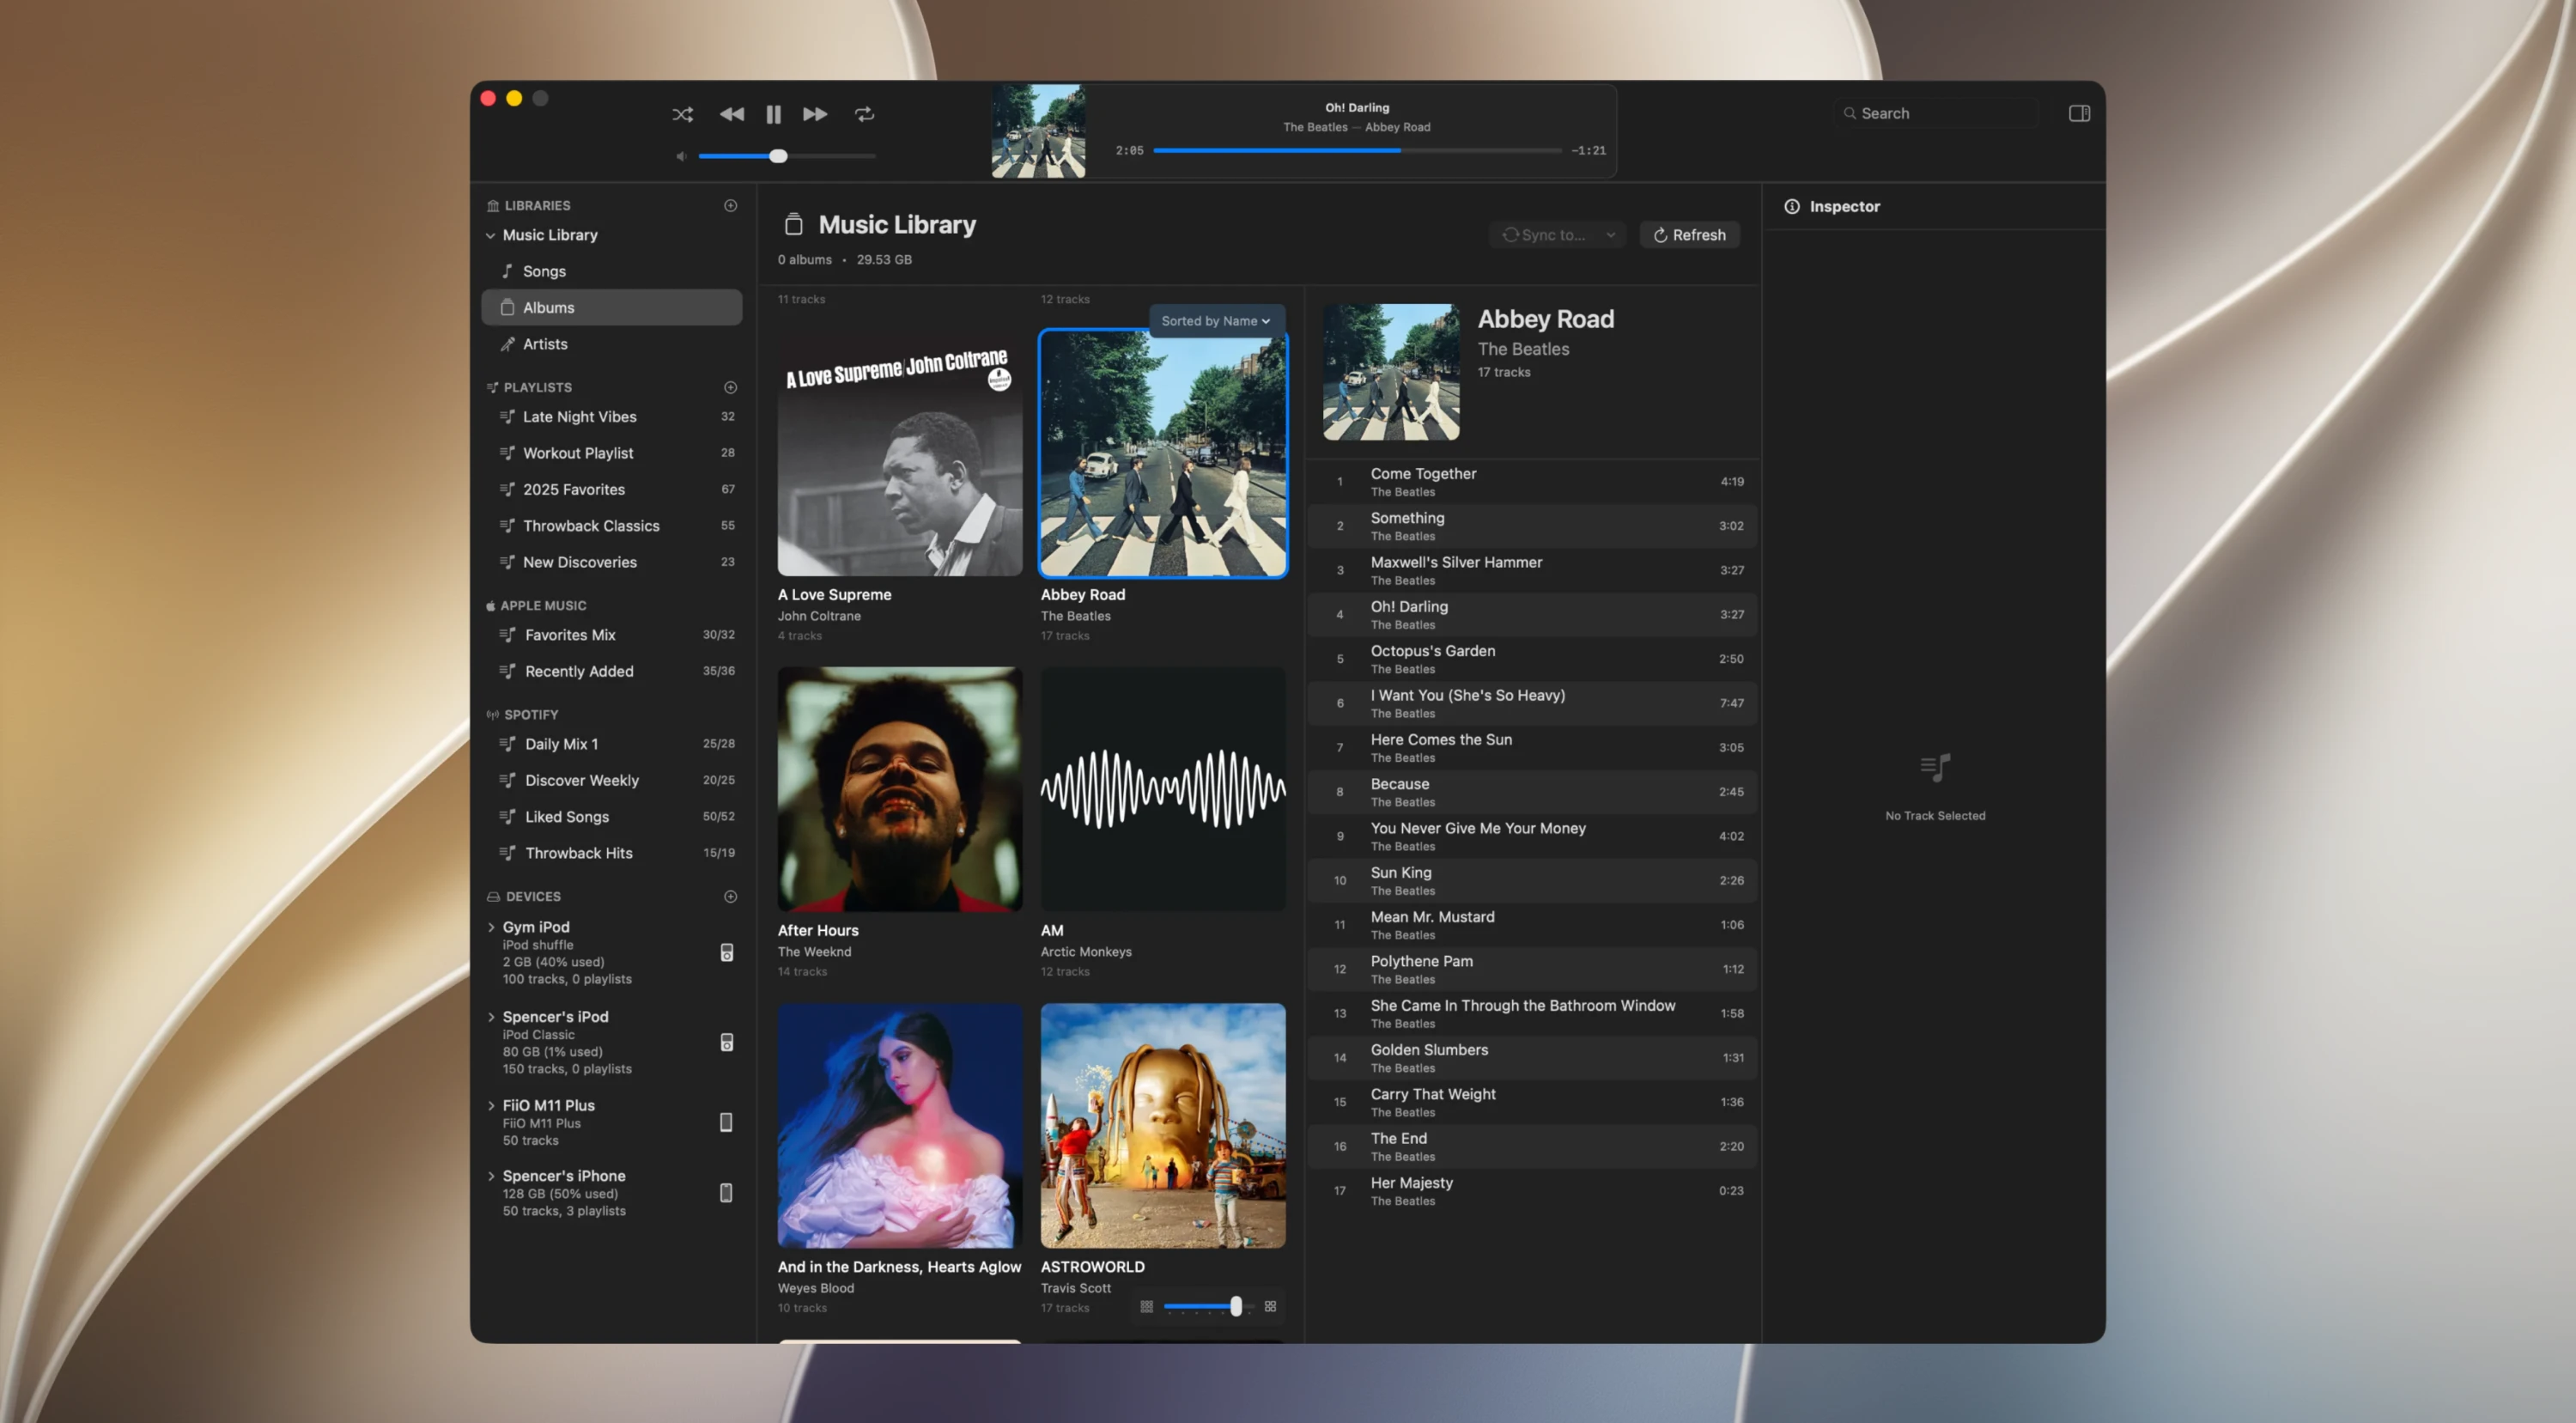Open the Sorted by Name dropdown
This screenshot has height=1423, width=2576.
pos(1216,321)
